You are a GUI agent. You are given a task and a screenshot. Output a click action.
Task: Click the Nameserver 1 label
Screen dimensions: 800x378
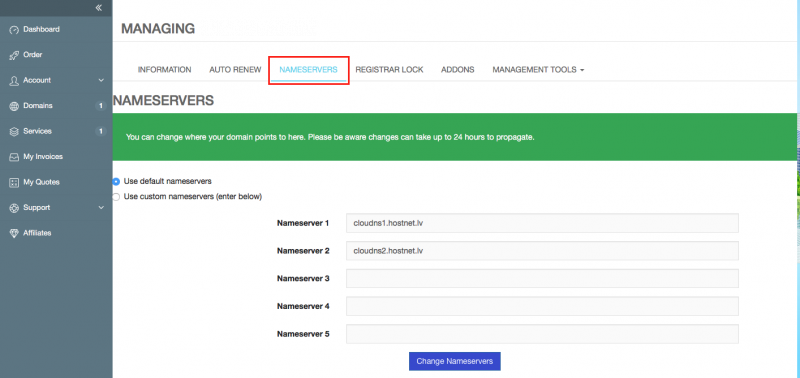[303, 223]
